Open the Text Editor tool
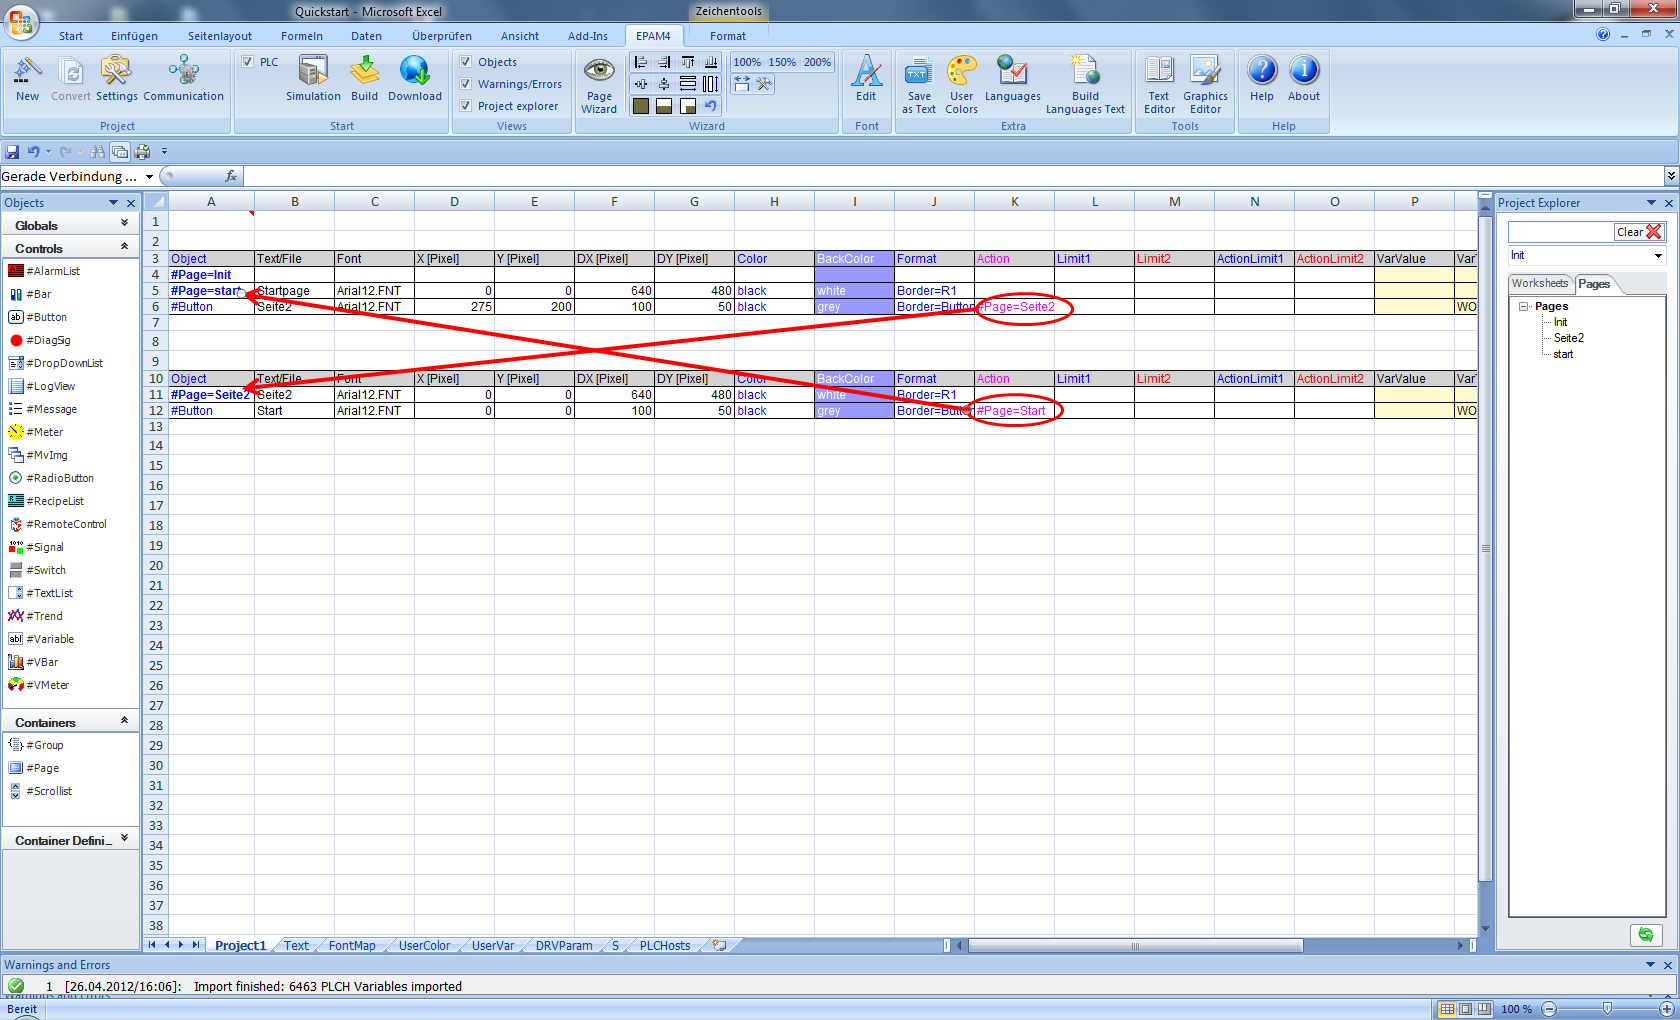 pyautogui.click(x=1159, y=85)
